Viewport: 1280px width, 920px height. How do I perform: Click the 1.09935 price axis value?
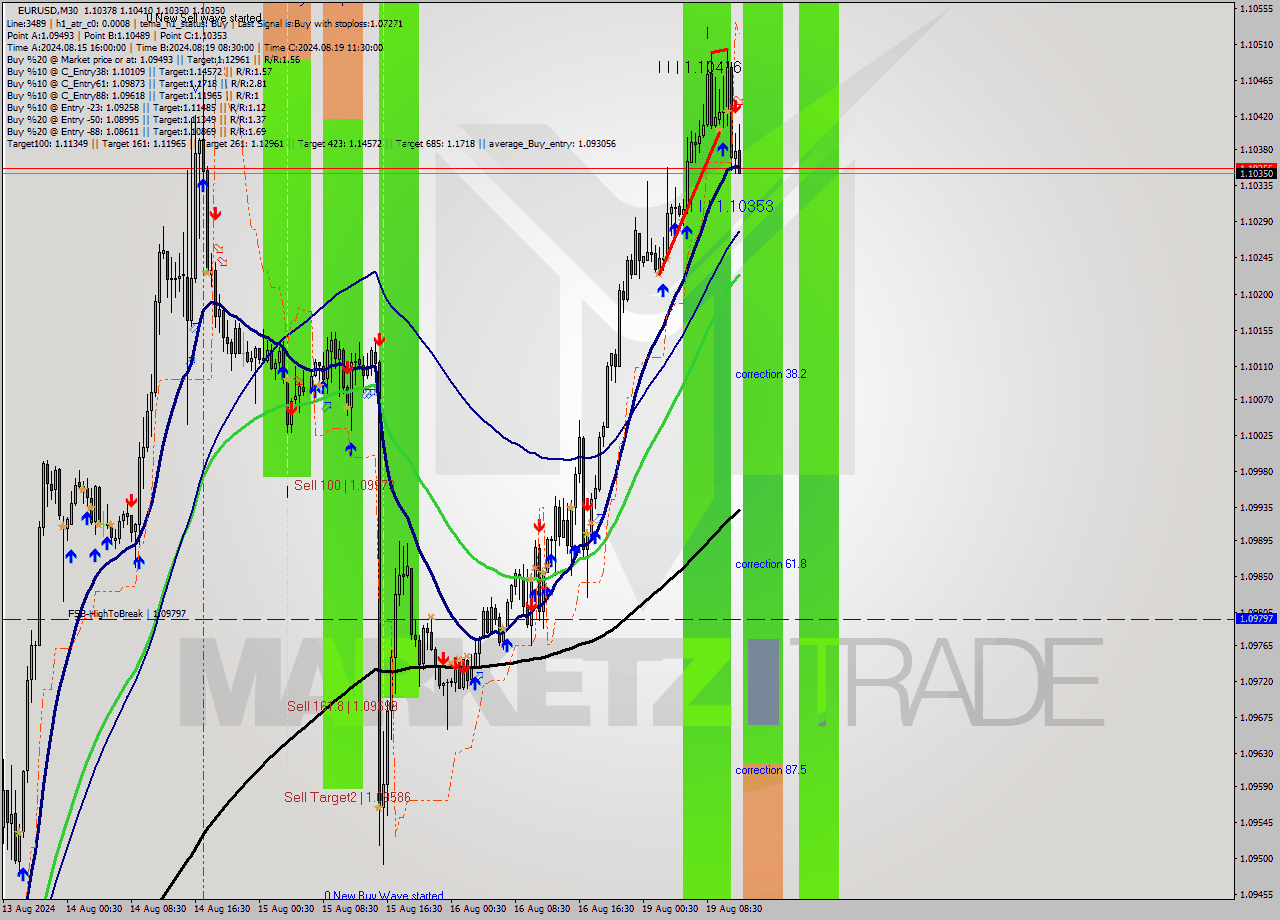pyautogui.click(x=1257, y=508)
